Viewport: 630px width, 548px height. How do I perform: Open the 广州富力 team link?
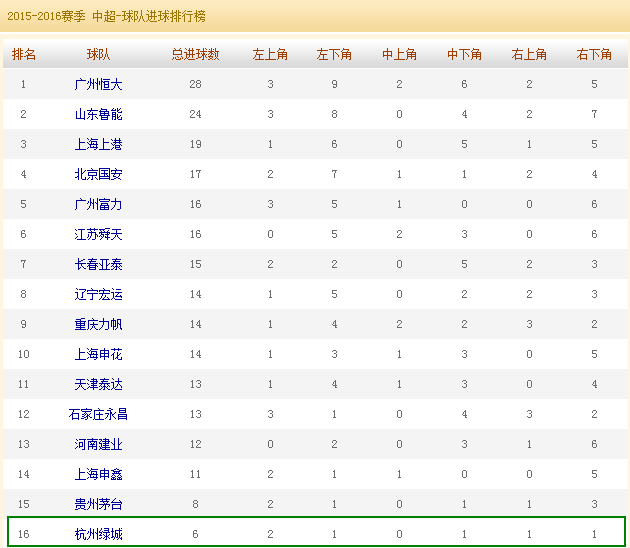point(98,204)
